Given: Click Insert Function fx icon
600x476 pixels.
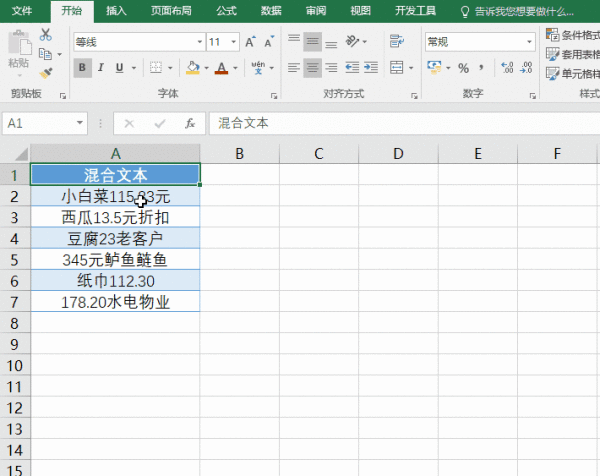Looking at the screenshot, I should point(190,123).
